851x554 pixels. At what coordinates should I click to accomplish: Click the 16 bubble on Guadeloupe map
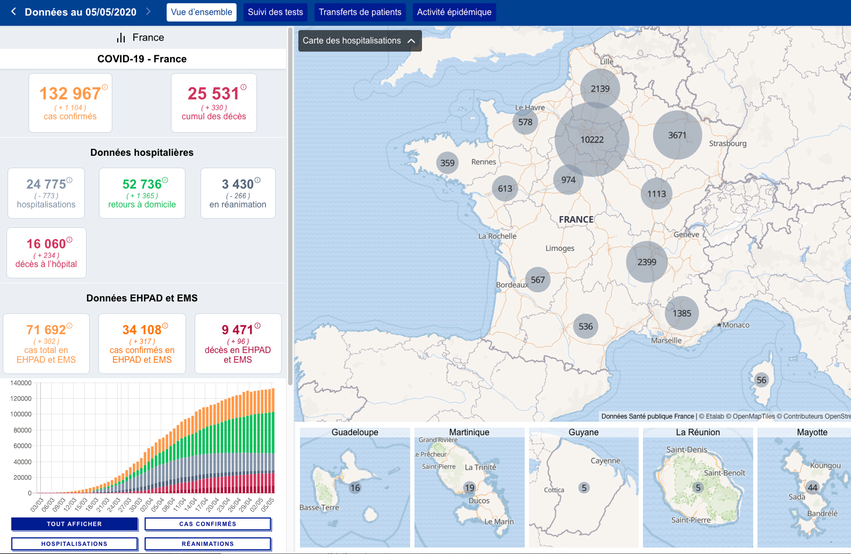(355, 488)
